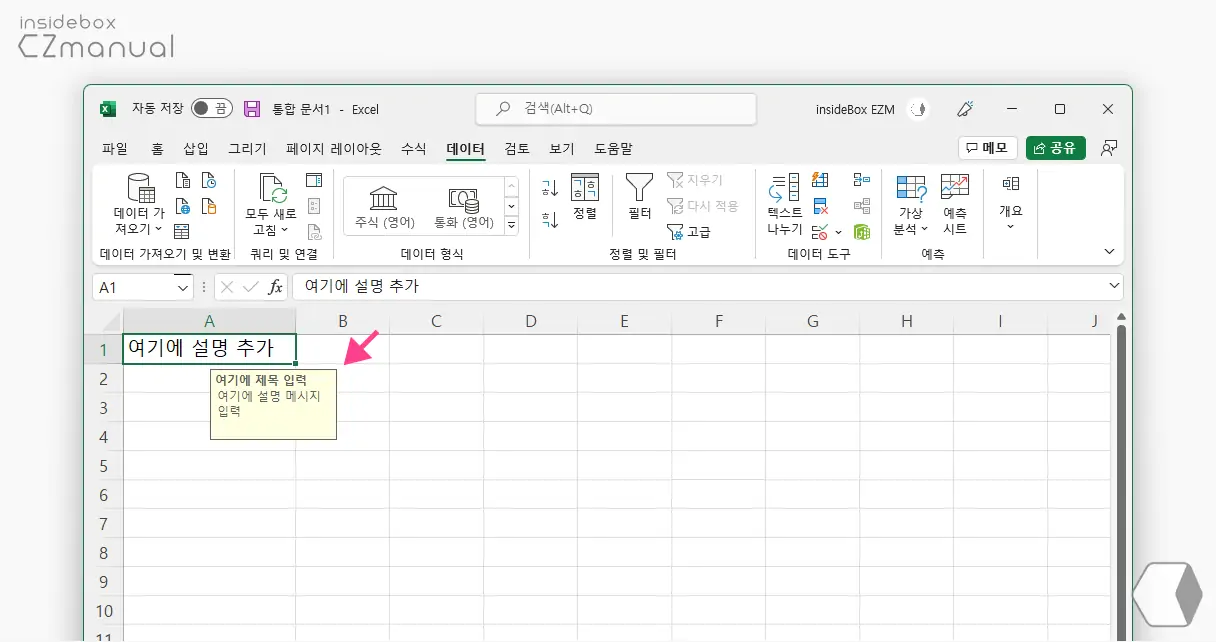The image size is (1216, 642).
Task: Toggle the Filter (필터) funnel
Action: pyautogui.click(x=639, y=197)
